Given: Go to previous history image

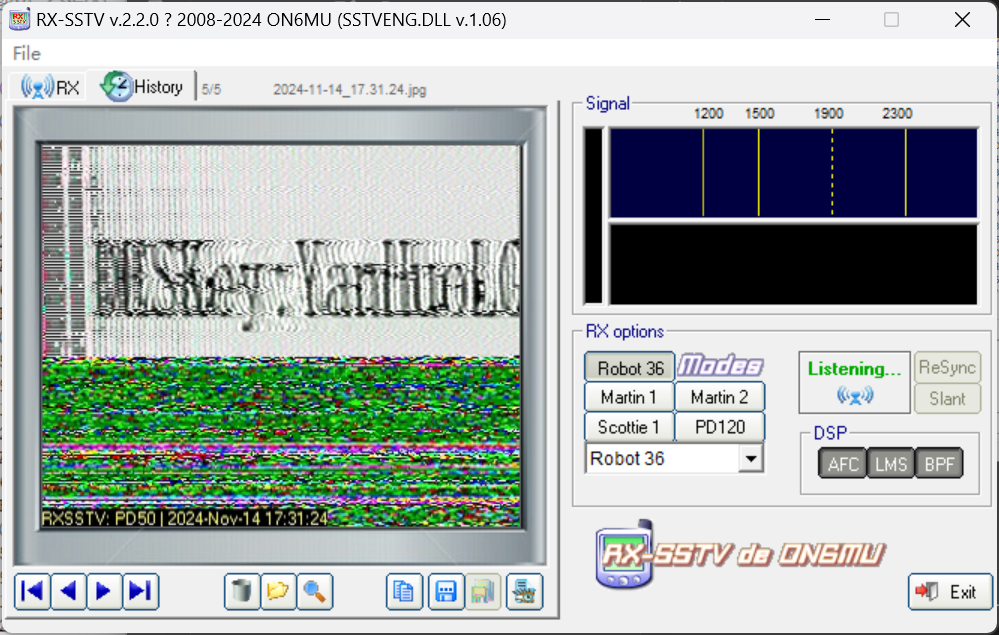Looking at the screenshot, I should click(68, 592).
